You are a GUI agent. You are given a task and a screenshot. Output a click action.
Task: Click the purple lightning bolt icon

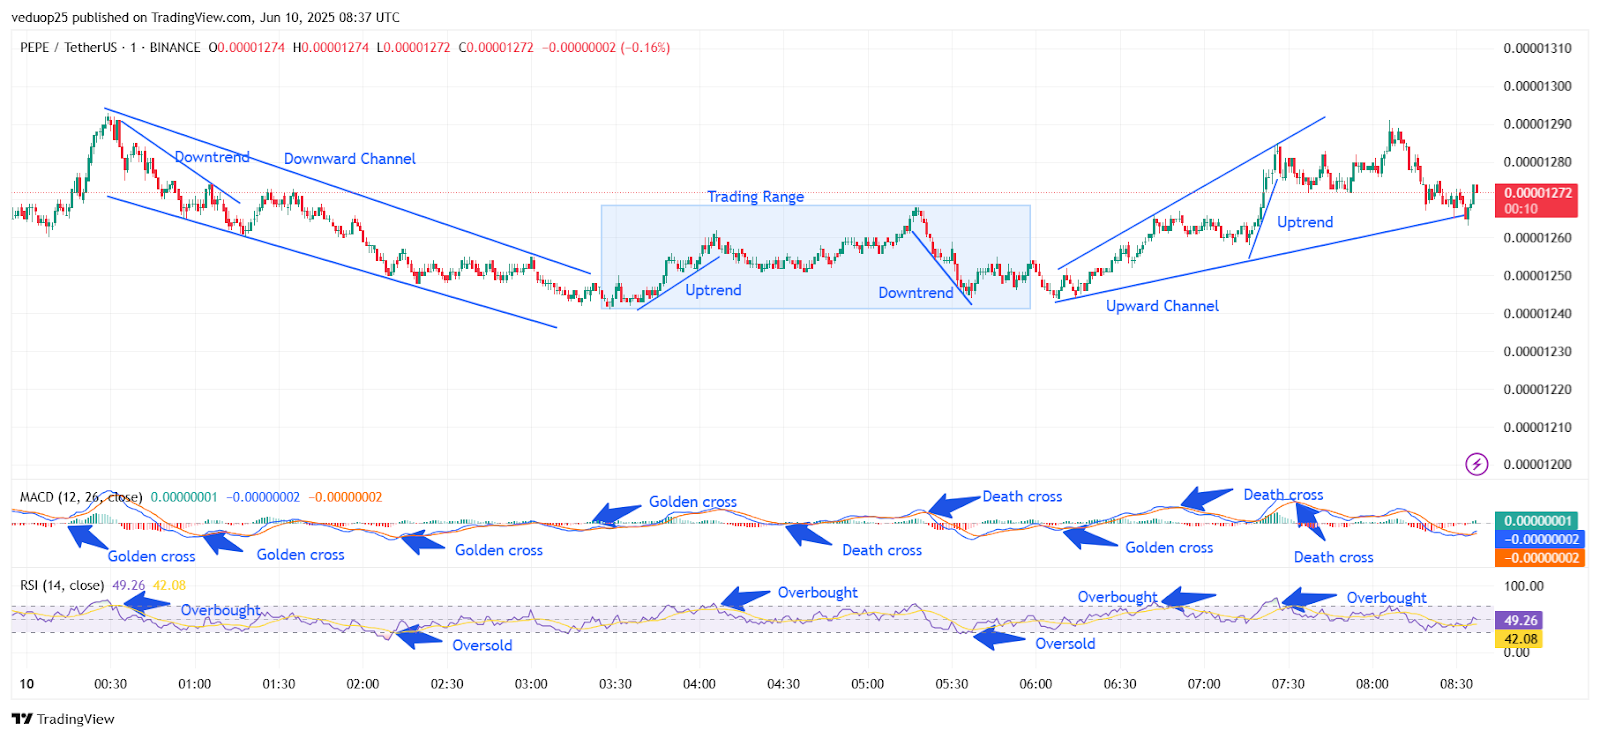pyautogui.click(x=1476, y=464)
